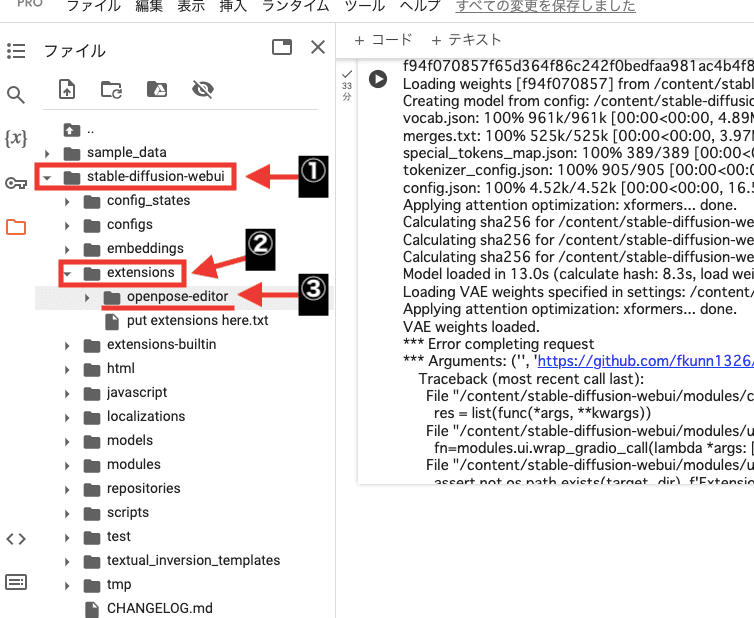Expand the extensions-builtin folder arrow
Screen dimensions: 754x618
tap(67, 346)
